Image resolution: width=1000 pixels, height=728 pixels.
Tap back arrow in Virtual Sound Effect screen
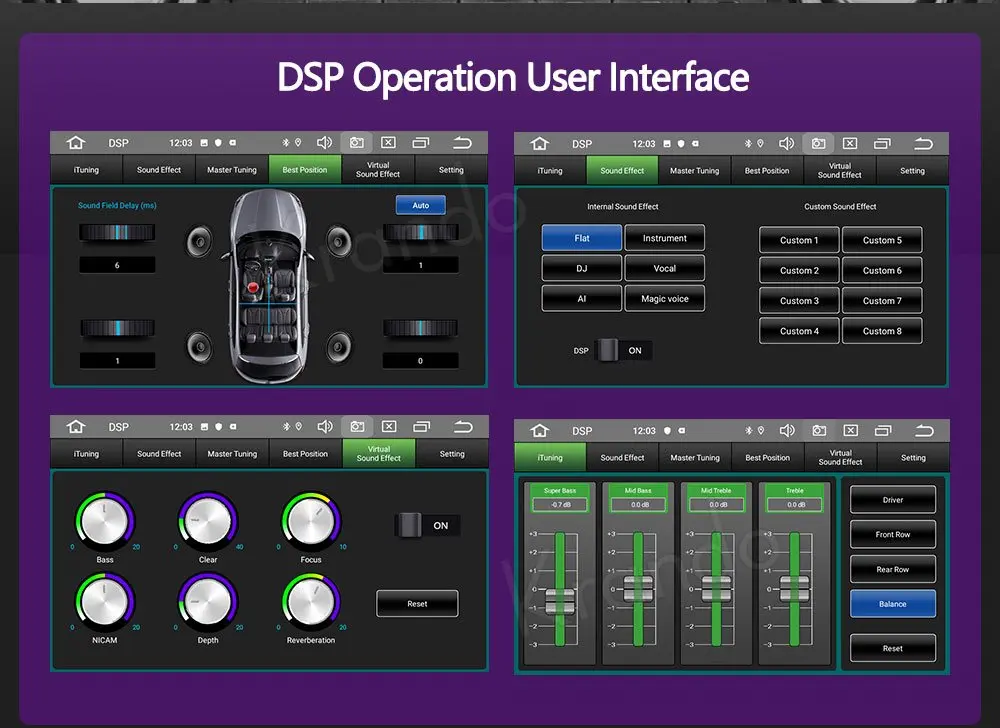[x=463, y=426]
